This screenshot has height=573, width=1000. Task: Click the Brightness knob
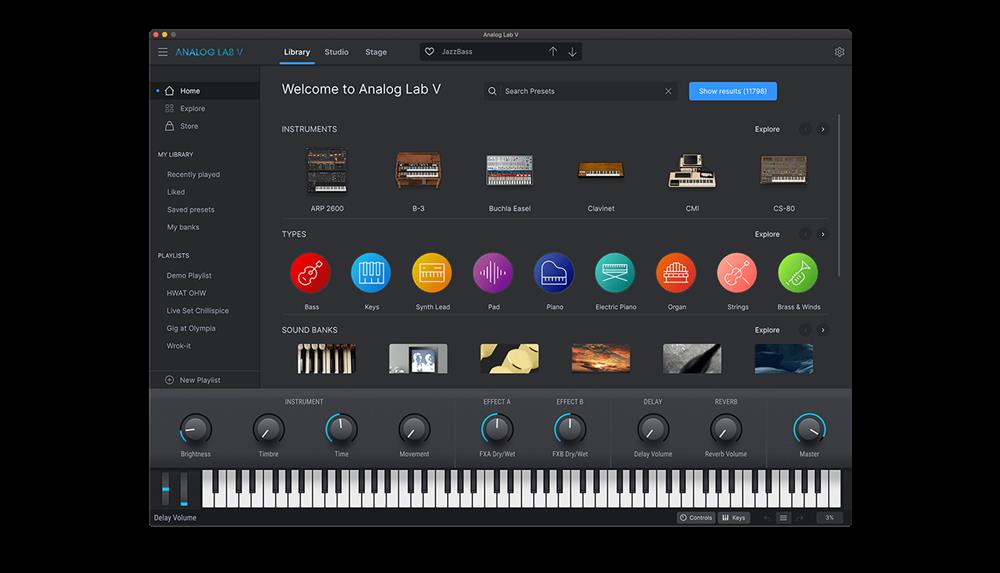195,429
